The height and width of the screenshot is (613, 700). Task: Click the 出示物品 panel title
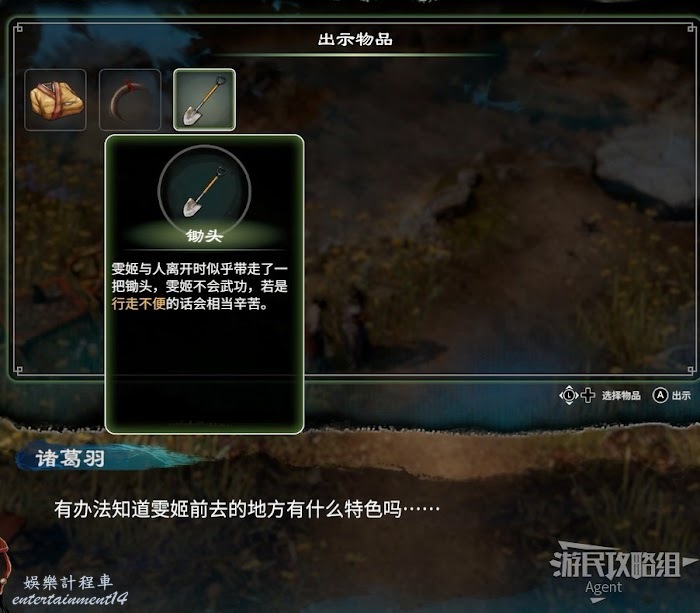(x=355, y=39)
